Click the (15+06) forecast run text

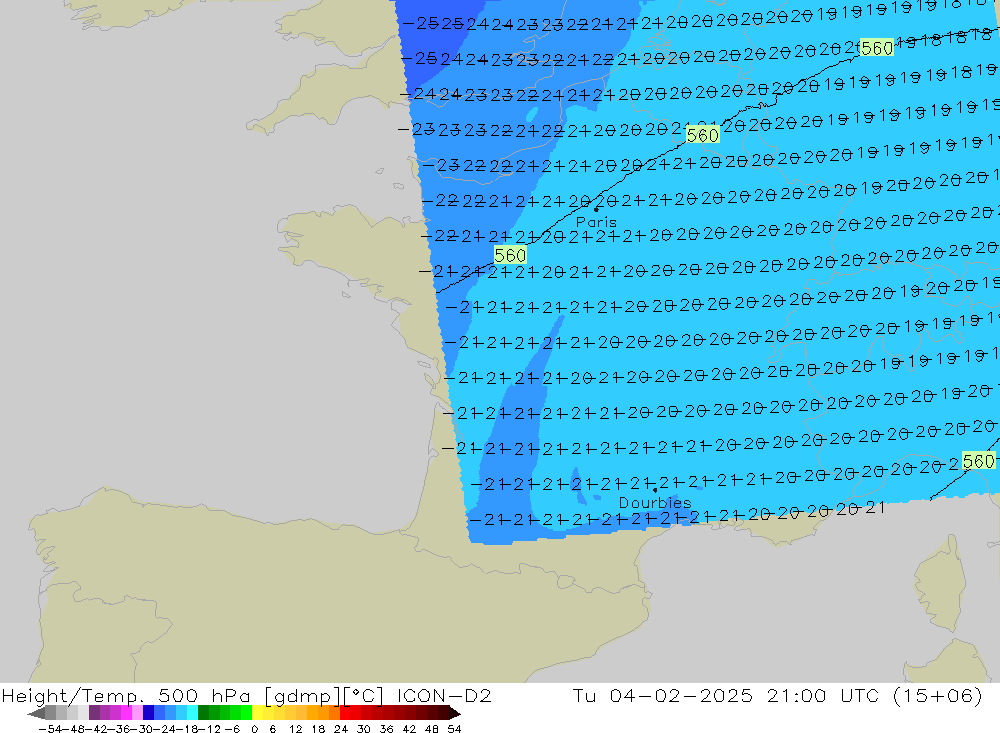938,695
